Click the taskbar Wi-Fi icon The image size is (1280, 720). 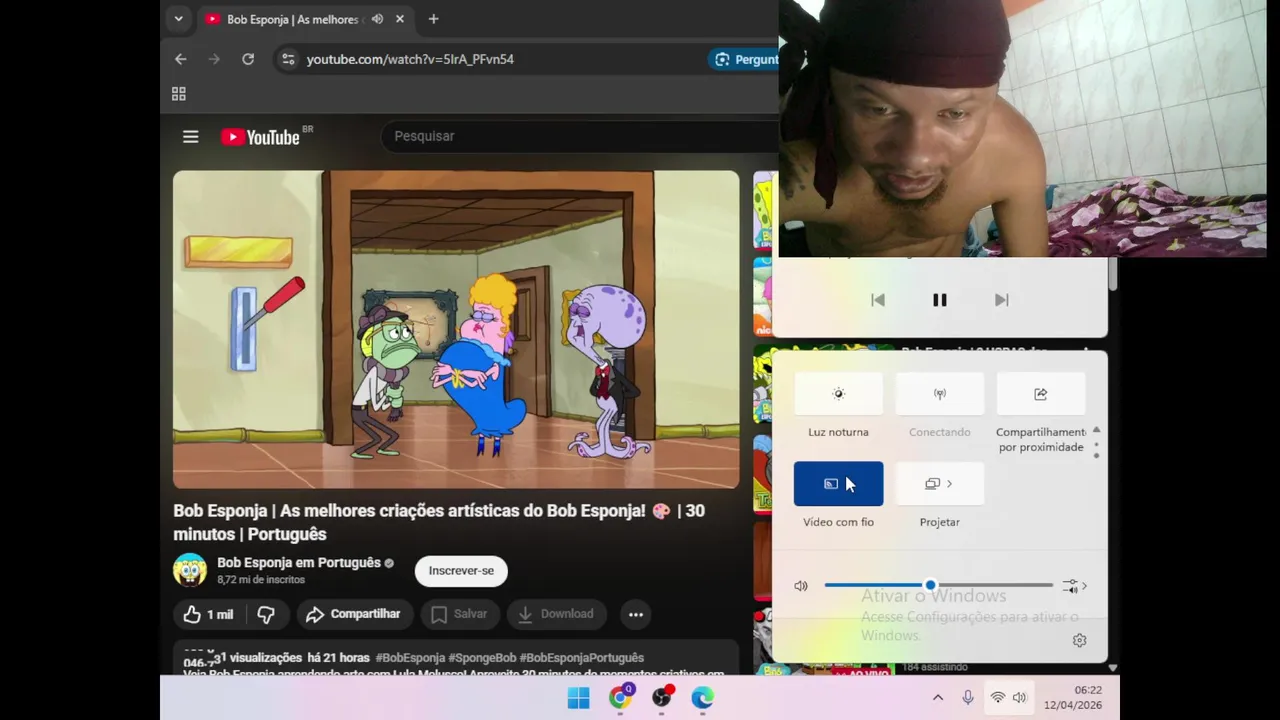coord(997,698)
